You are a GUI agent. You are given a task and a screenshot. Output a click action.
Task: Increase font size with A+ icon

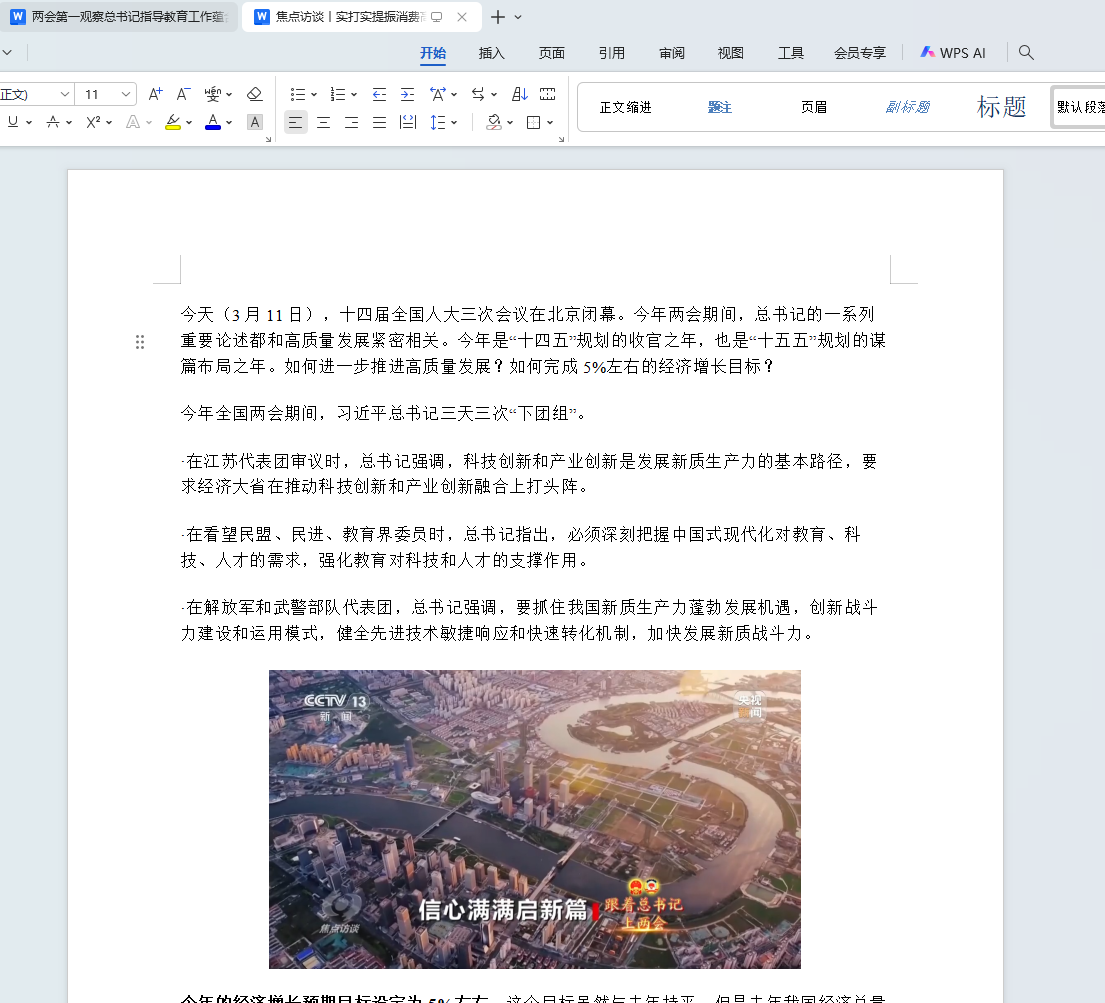(156, 94)
